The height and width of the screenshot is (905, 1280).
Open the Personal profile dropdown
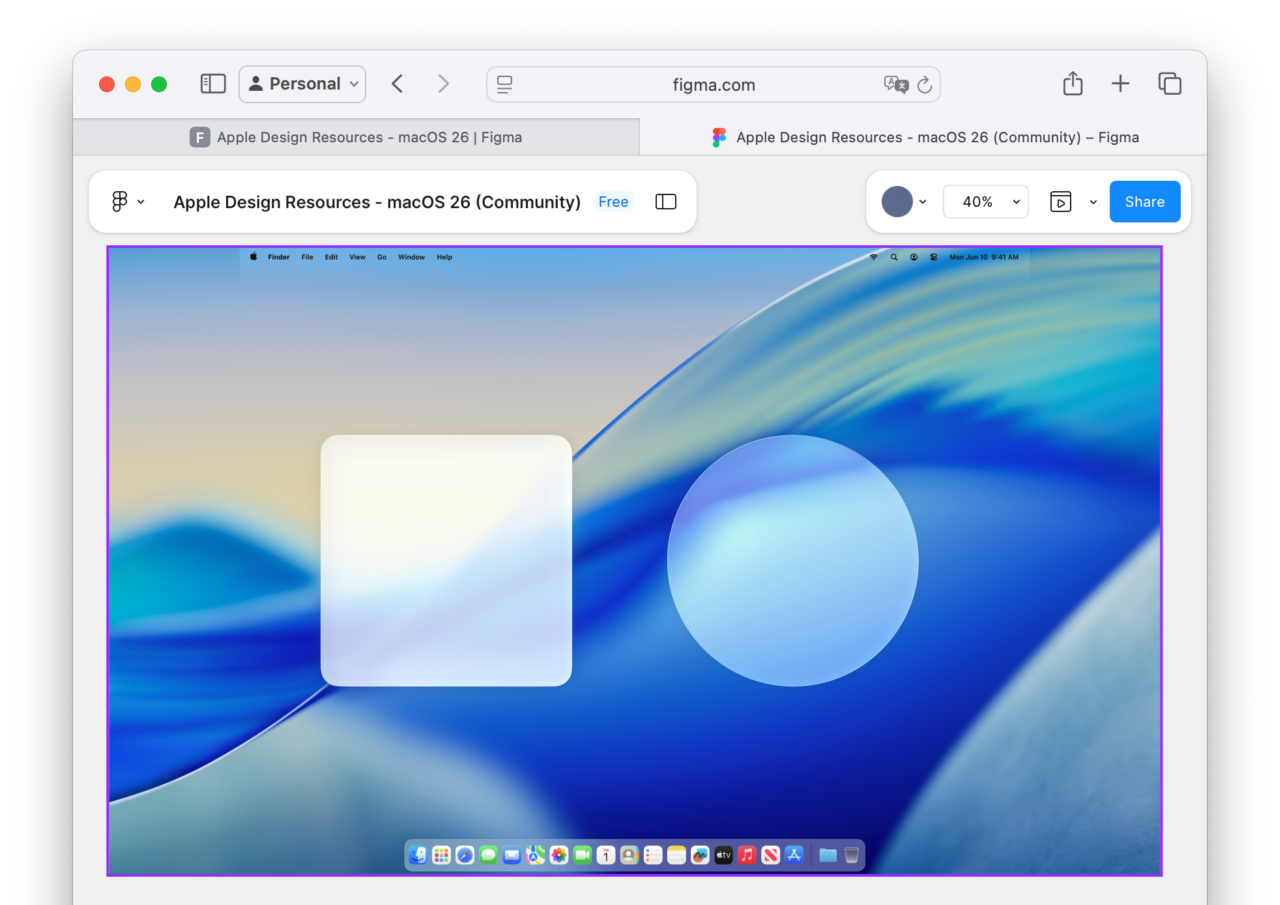coord(302,84)
